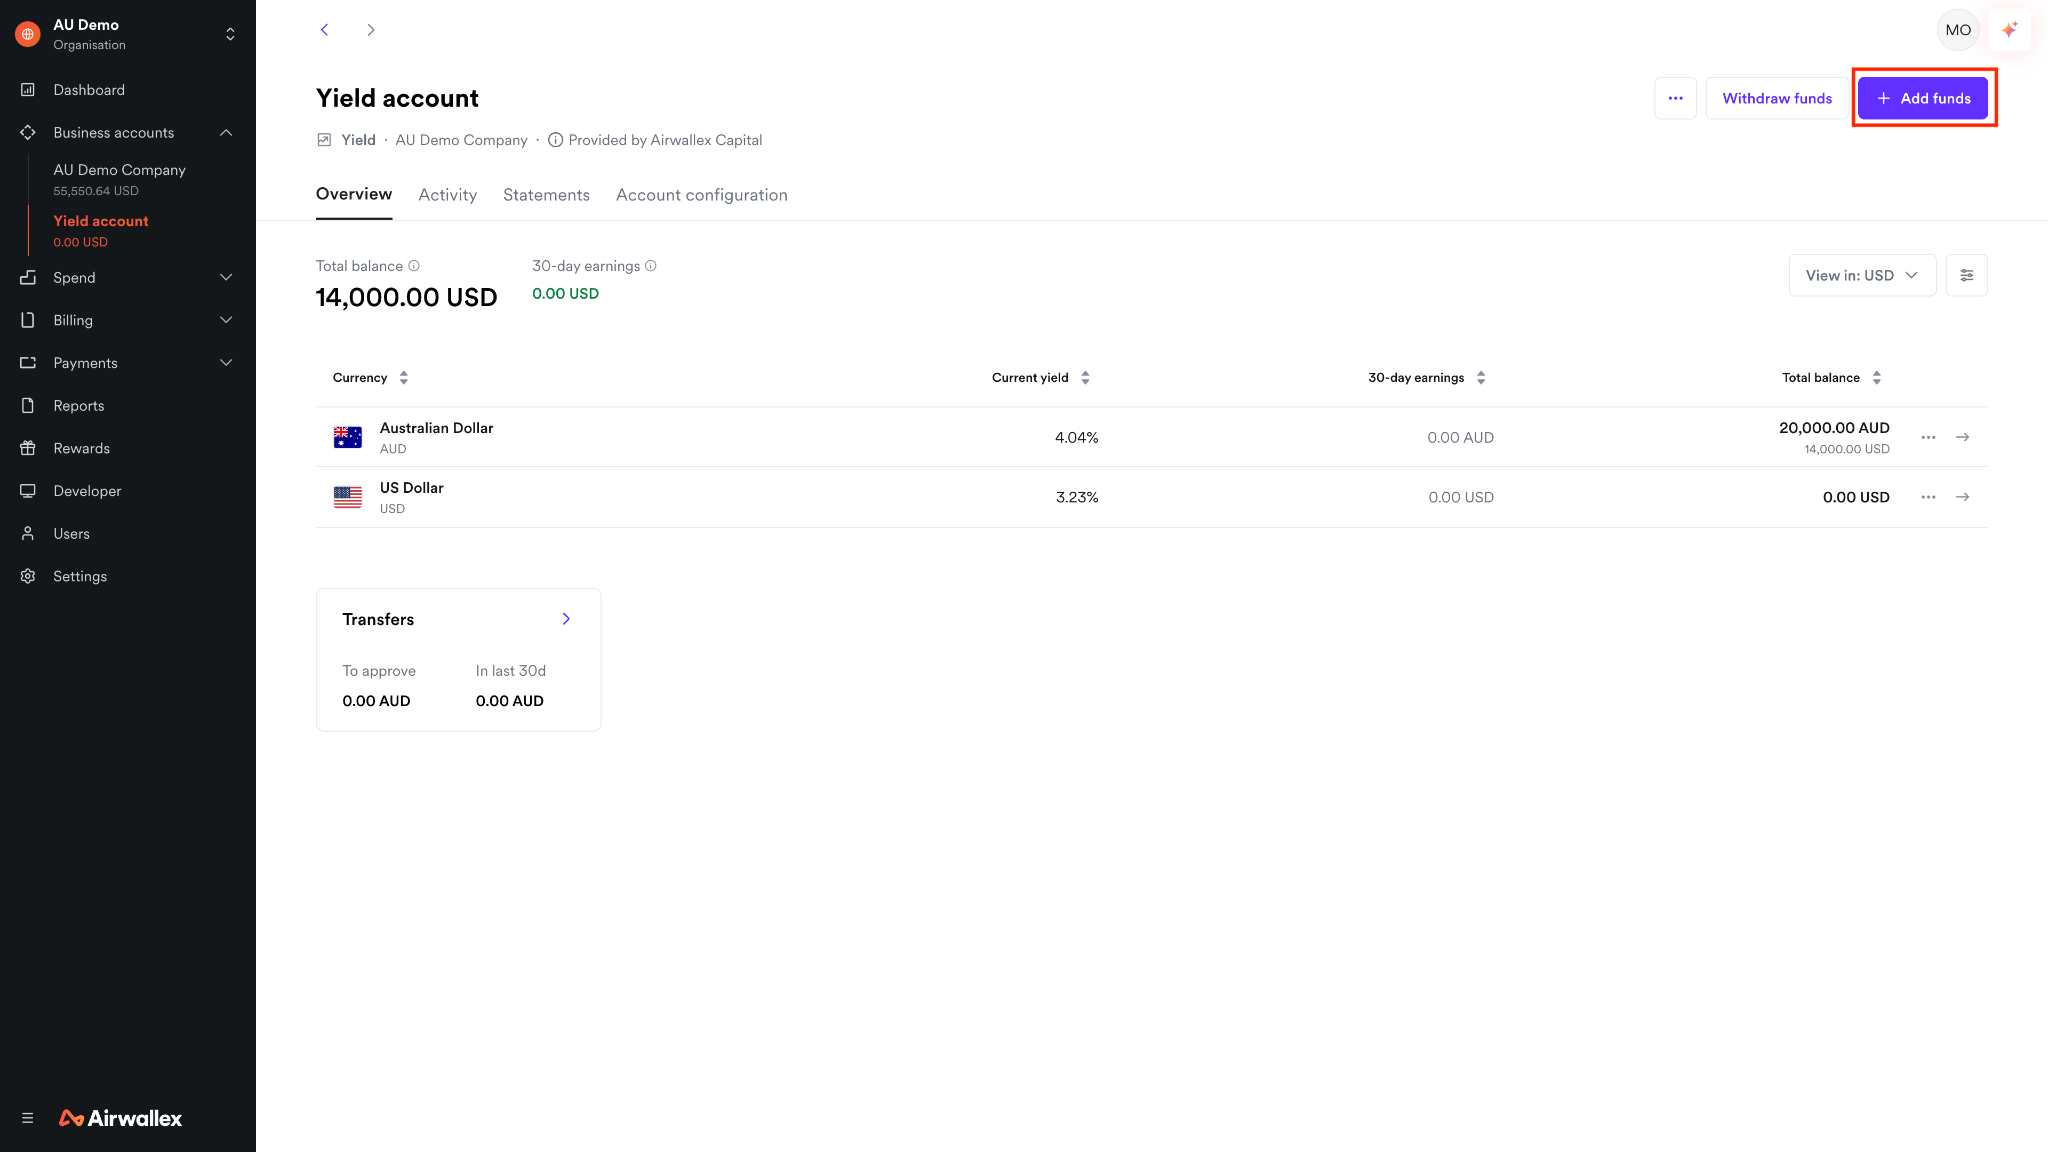The image size is (2048, 1152).
Task: Click the table display settings icon
Action: point(1966,275)
